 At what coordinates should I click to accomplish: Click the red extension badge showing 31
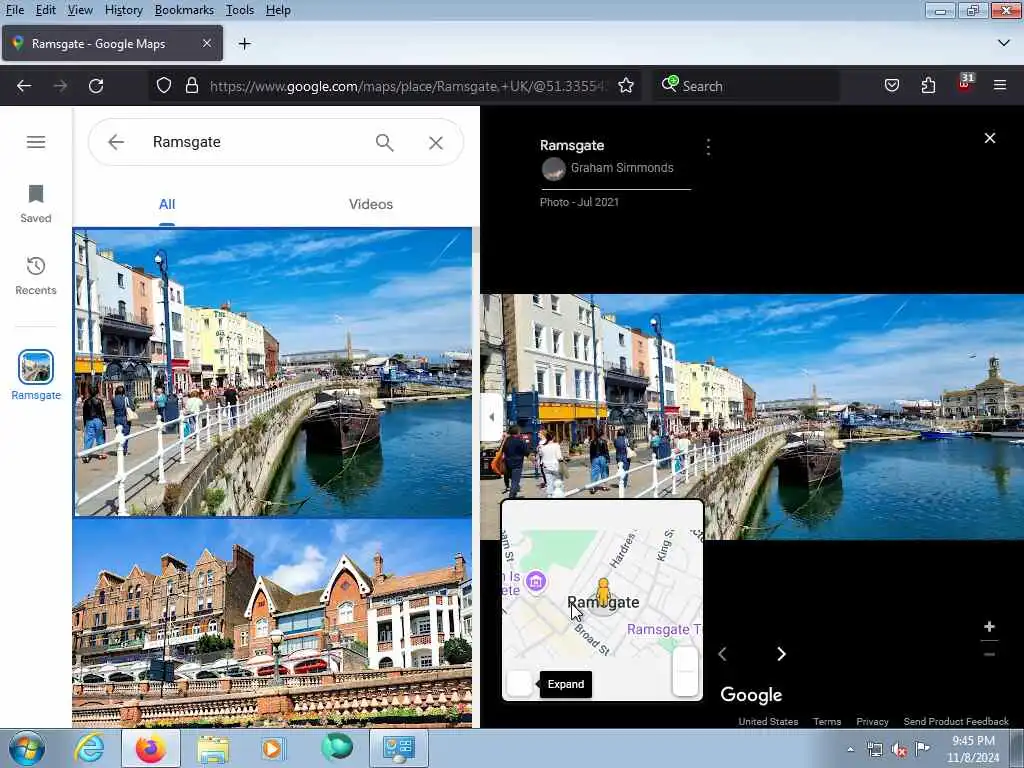965,84
